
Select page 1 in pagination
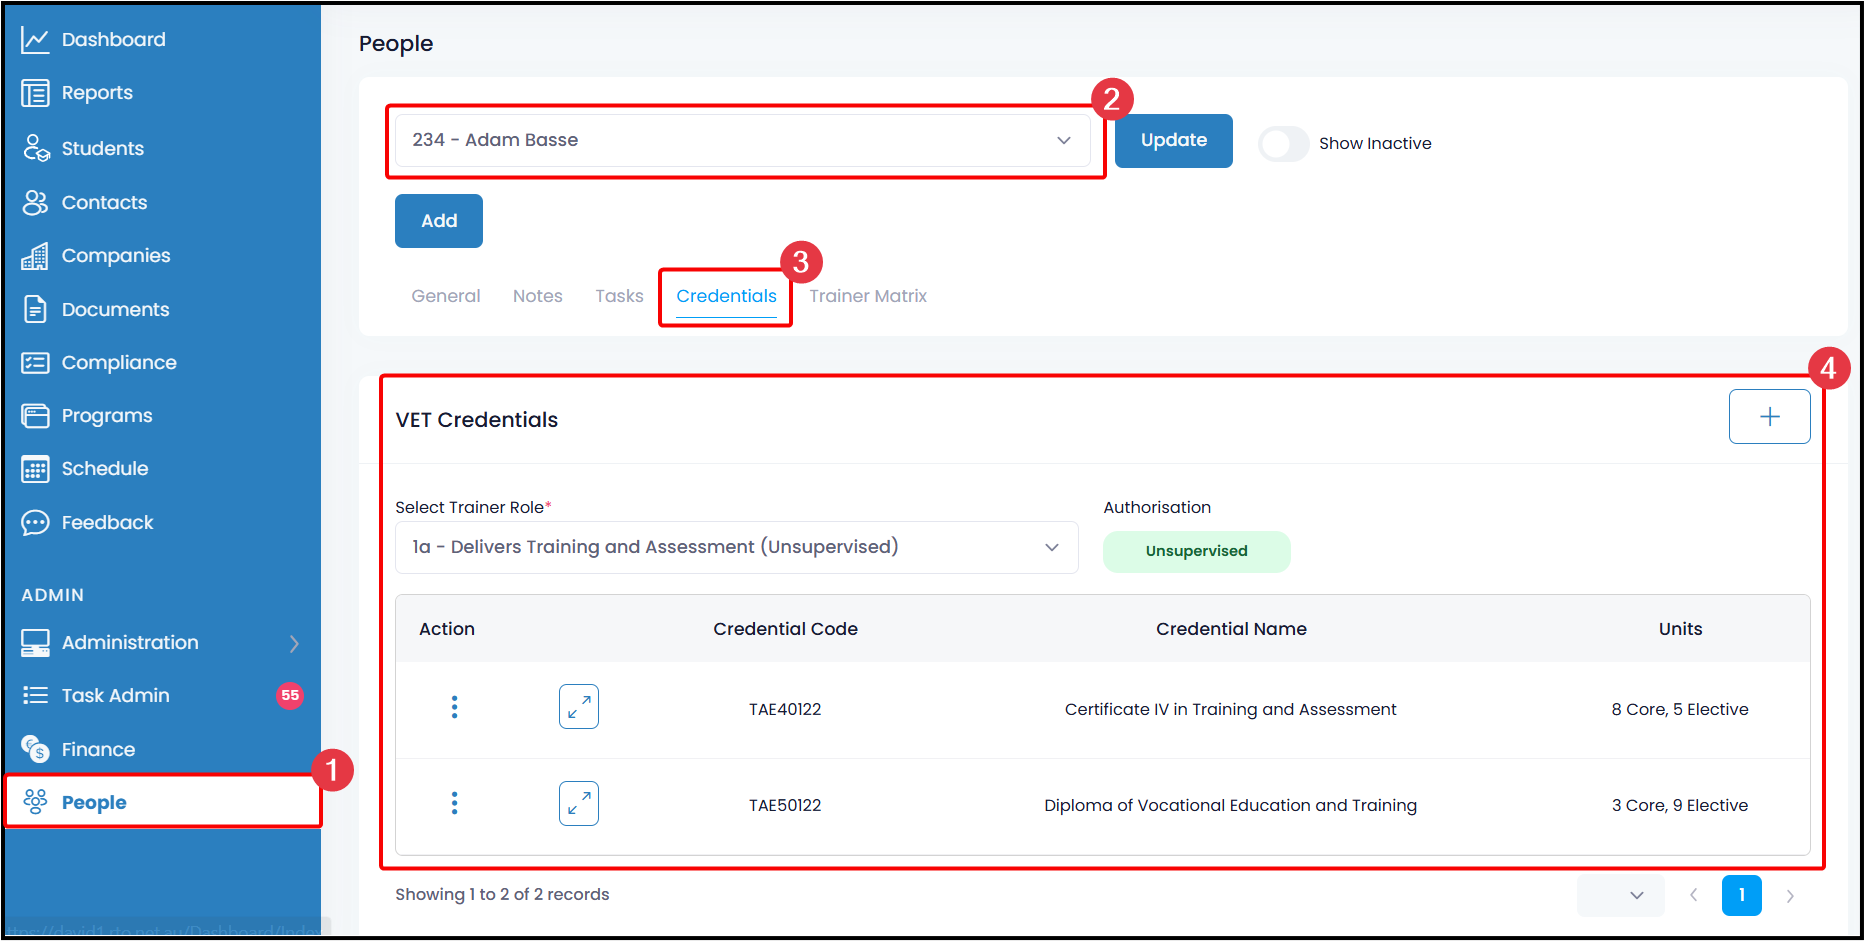click(x=1742, y=895)
